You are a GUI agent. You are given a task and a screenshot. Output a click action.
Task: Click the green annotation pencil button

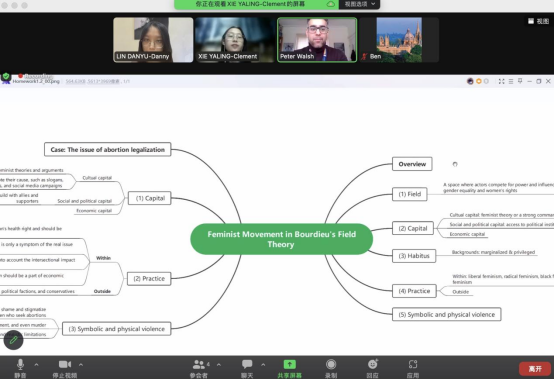[x=13, y=340]
